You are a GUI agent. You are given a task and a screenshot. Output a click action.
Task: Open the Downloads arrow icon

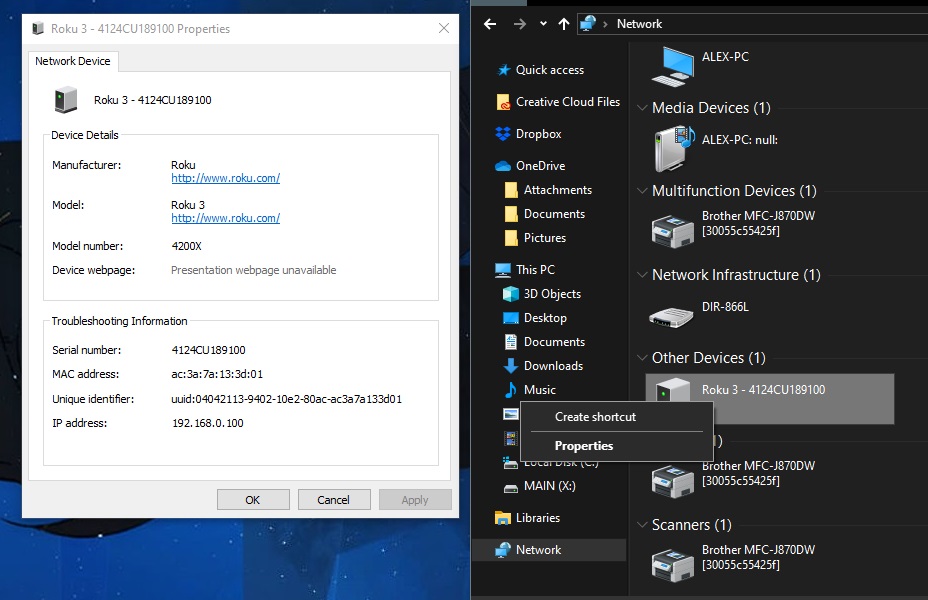tap(511, 366)
